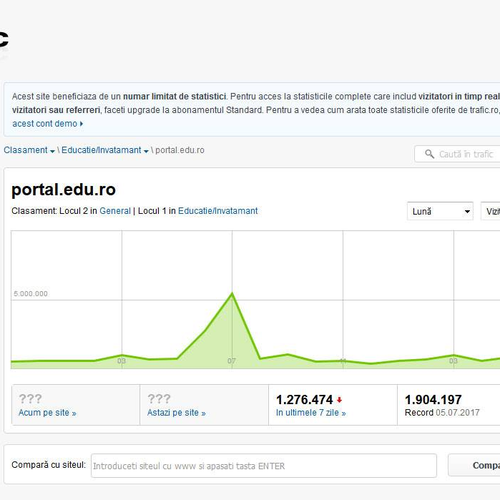Viewport: 500px width, 500px height.
Task: Click the 5.000.000 axis label
Action: (x=31, y=294)
